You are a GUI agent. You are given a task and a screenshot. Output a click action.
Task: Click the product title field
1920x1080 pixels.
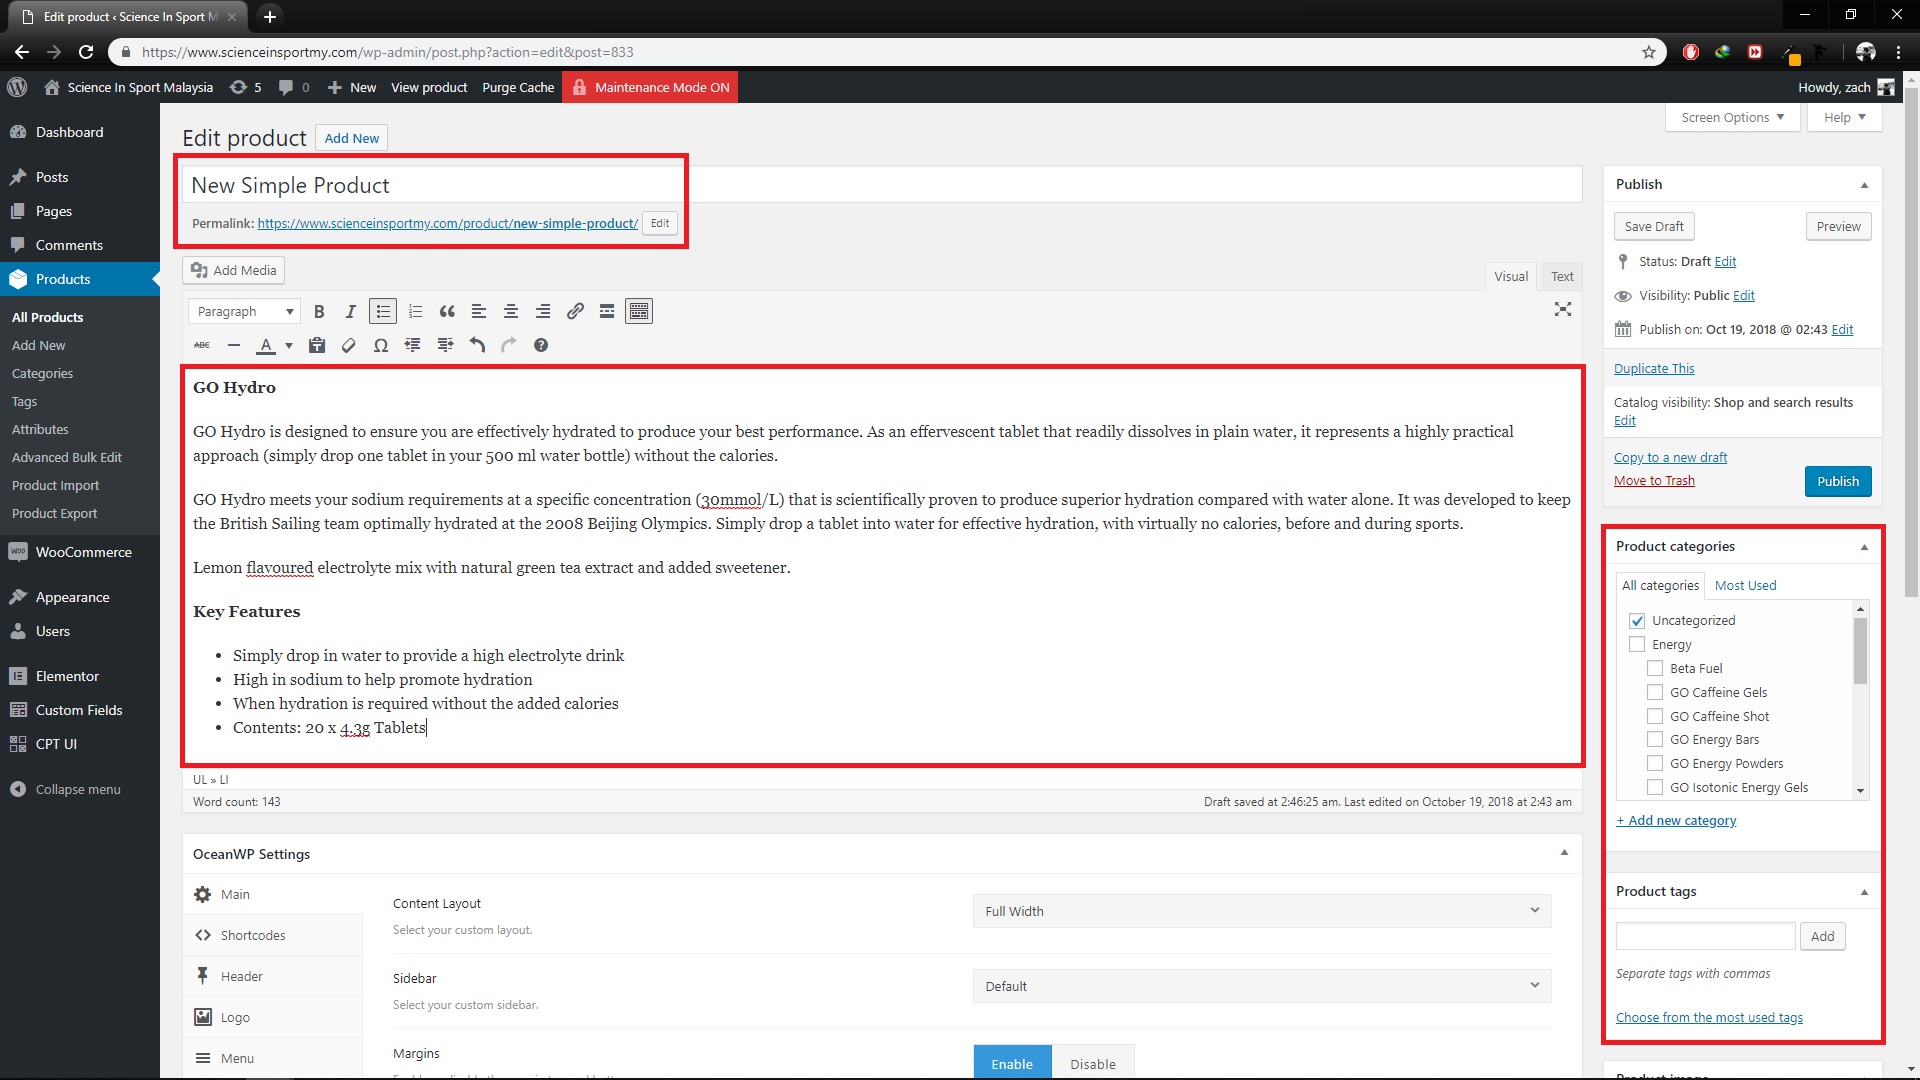point(881,185)
